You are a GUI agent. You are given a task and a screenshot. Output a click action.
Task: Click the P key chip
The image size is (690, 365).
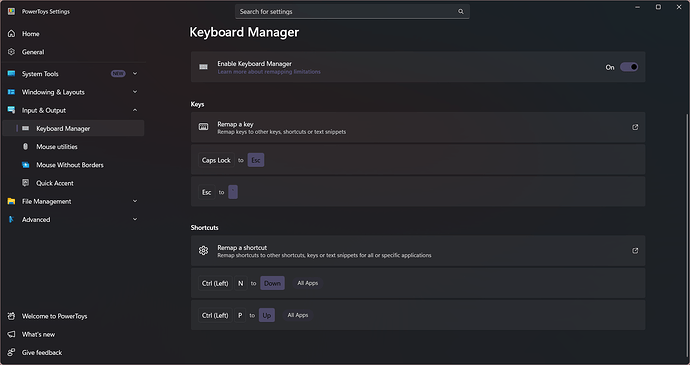[240, 315]
